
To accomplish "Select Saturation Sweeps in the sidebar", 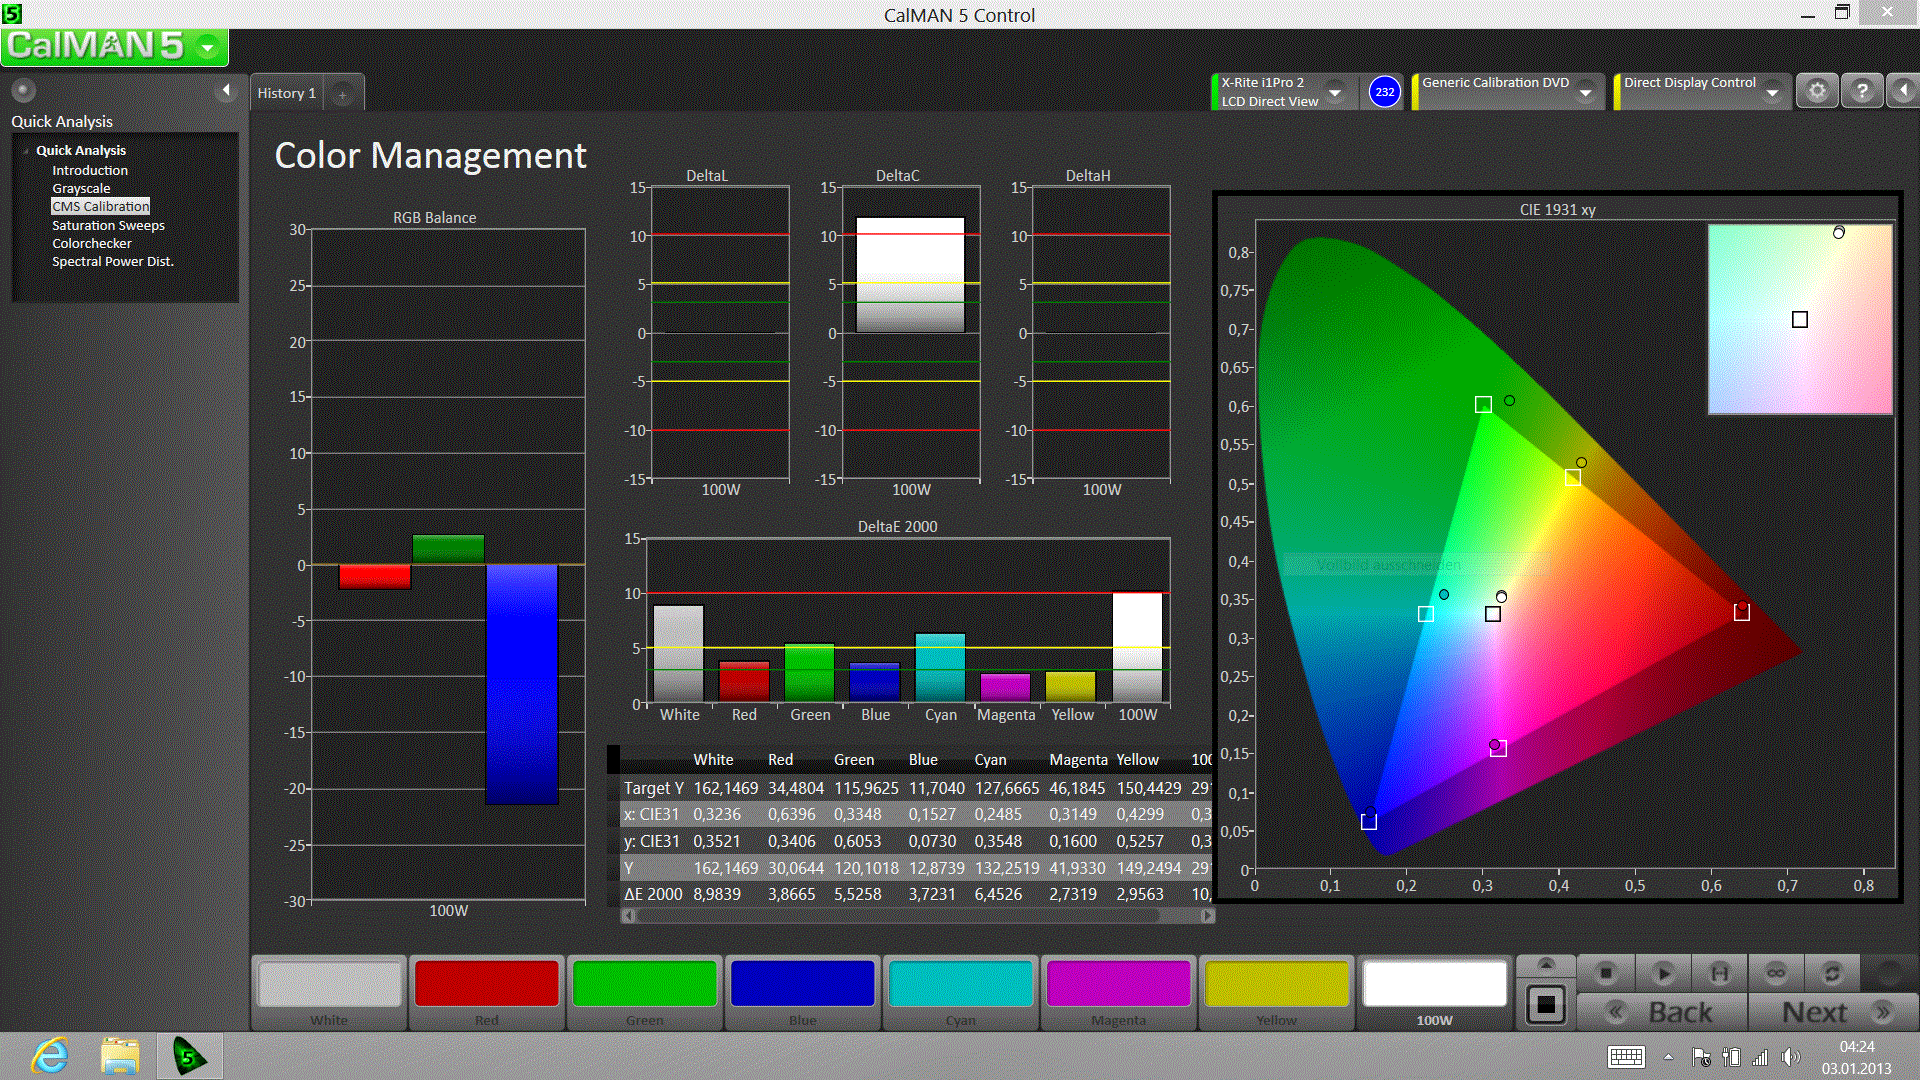I will pyautogui.click(x=108, y=225).
